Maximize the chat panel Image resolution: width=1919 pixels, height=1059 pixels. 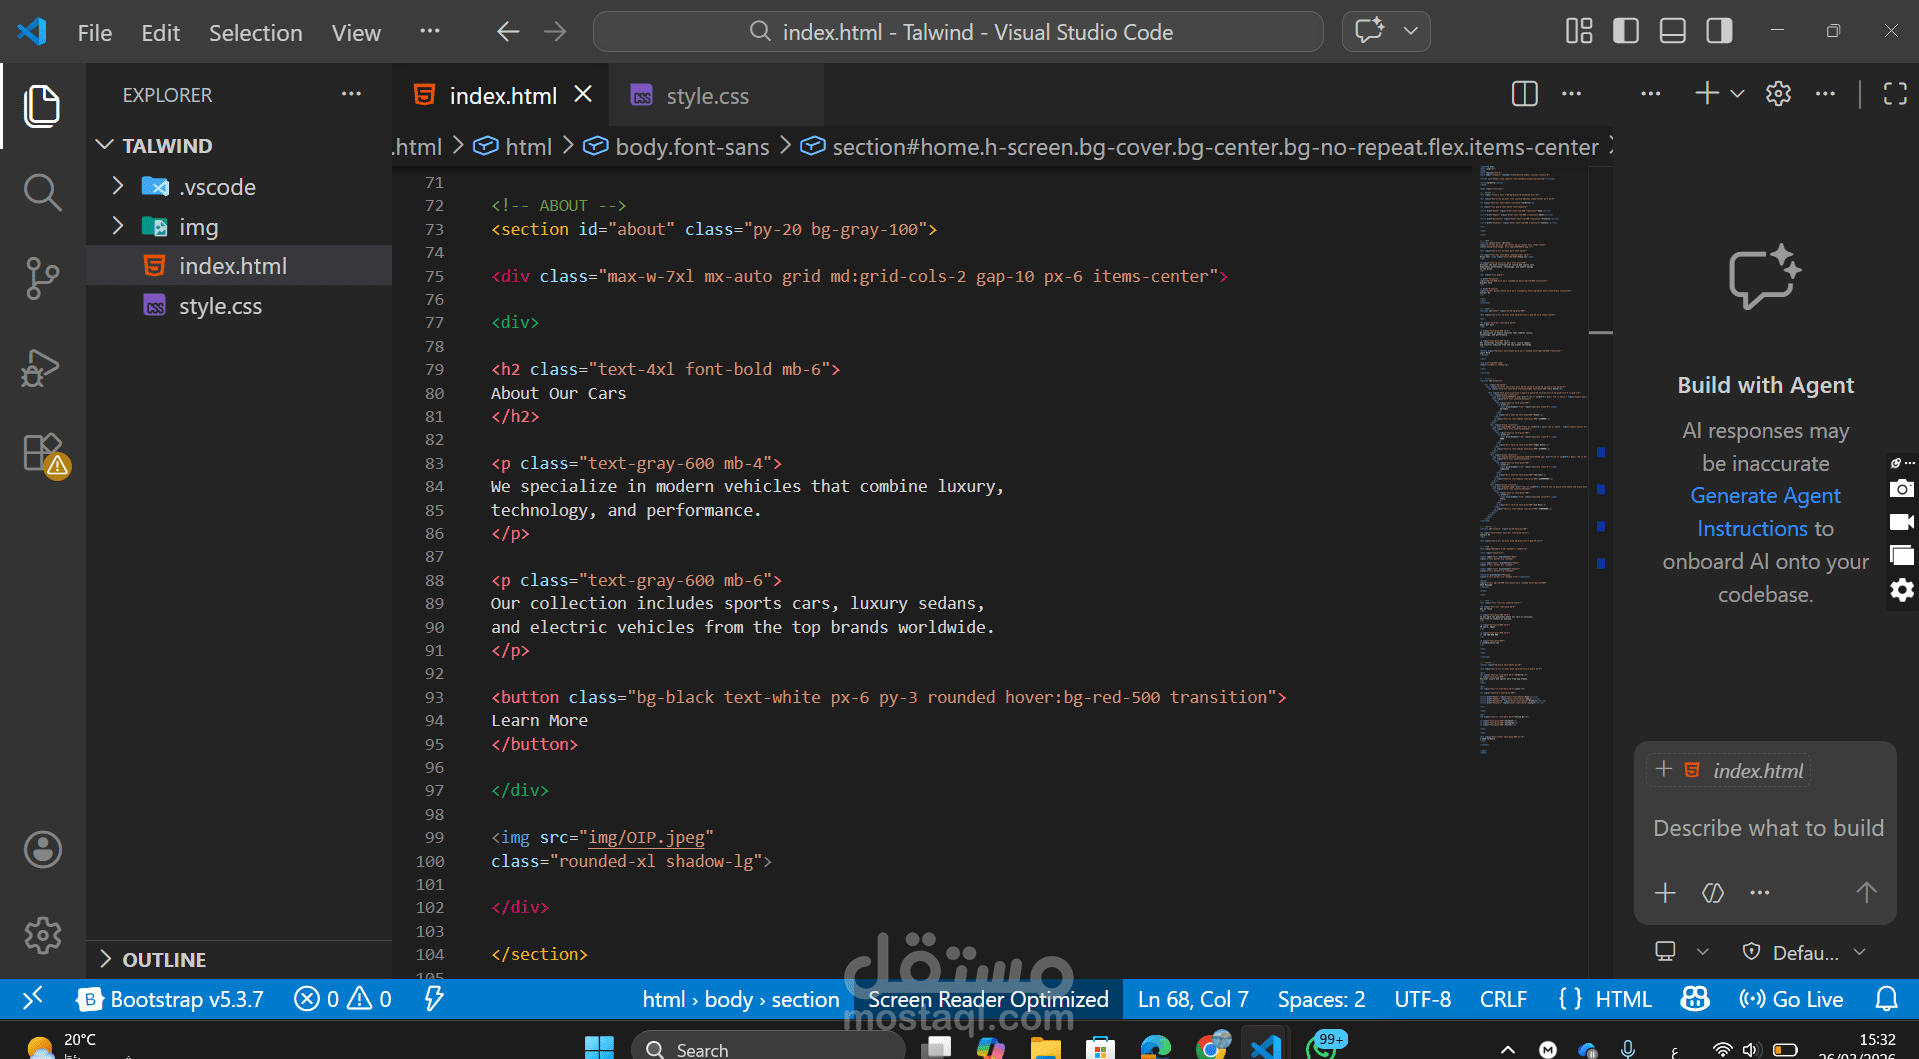pos(1895,94)
